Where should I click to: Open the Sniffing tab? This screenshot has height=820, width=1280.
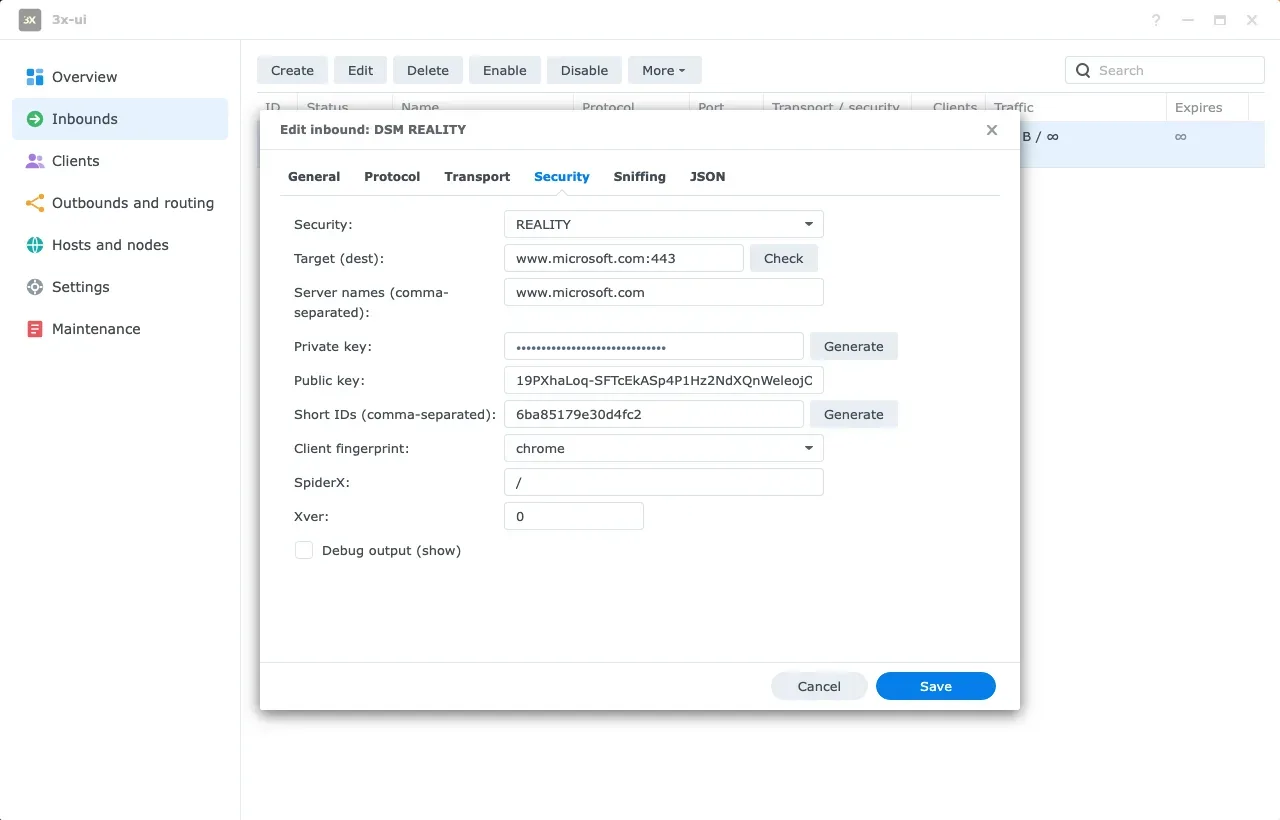coord(640,176)
